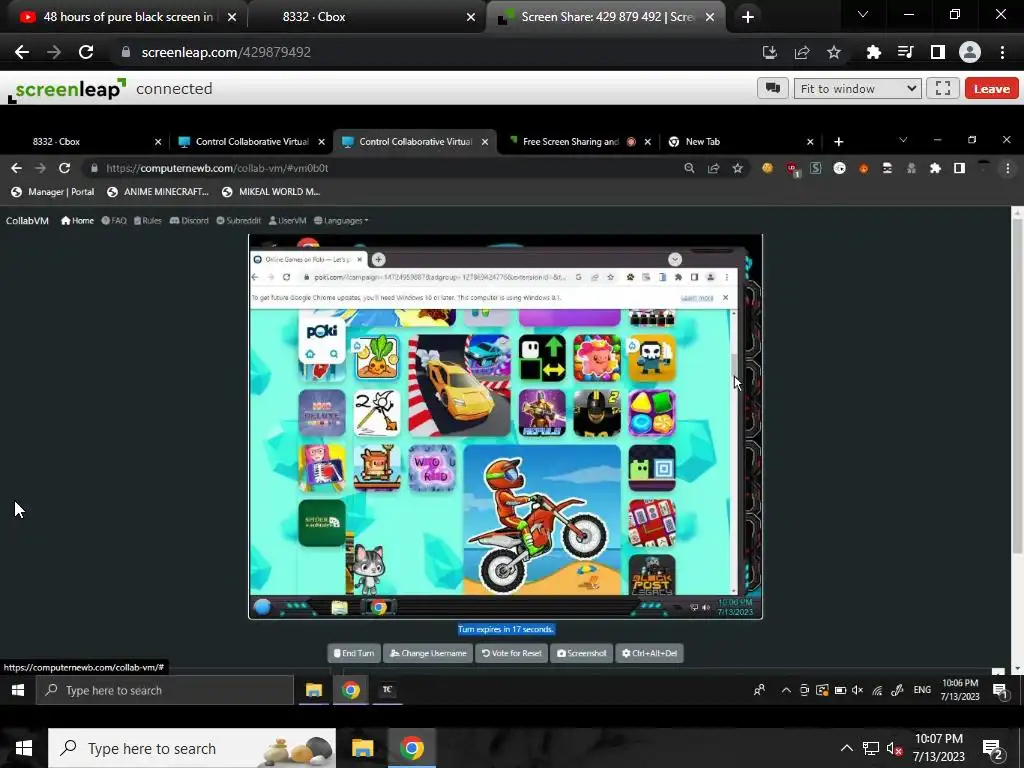Viewport: 1024px width, 768px height.
Task: Open the zoom magnifier in shared address bar
Action: coord(689,168)
